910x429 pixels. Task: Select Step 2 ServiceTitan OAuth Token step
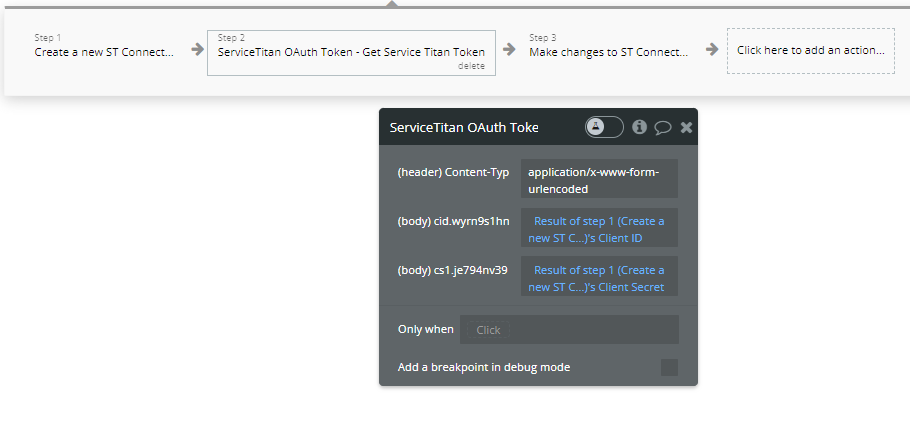click(351, 53)
